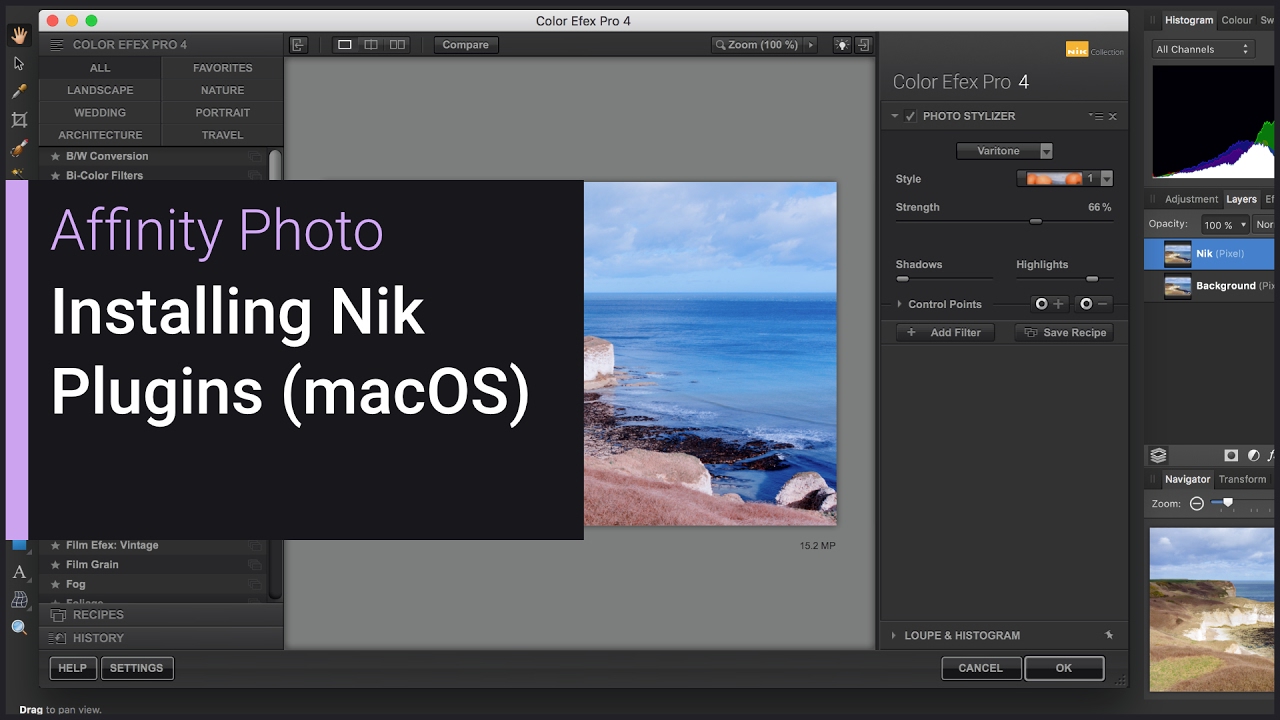Expand the History panel
Screen dimensions: 1280x720
pos(161,638)
